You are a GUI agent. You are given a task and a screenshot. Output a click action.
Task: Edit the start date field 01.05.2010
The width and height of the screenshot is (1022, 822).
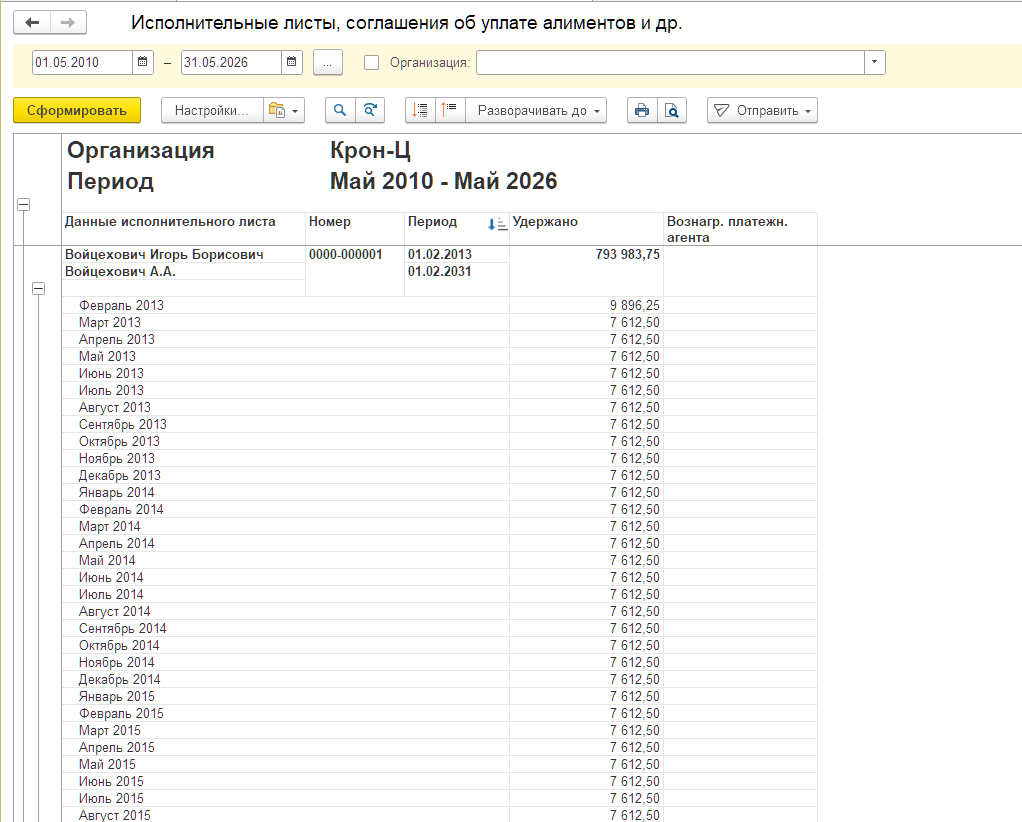[82, 63]
